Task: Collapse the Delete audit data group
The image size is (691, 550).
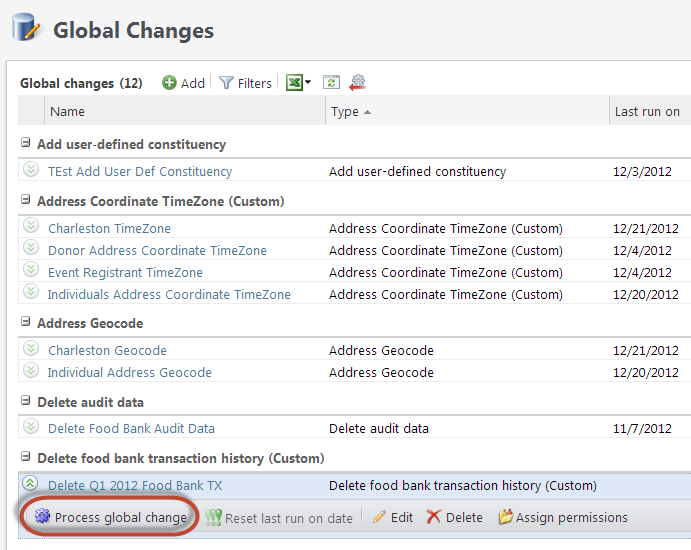Action: click(26, 402)
